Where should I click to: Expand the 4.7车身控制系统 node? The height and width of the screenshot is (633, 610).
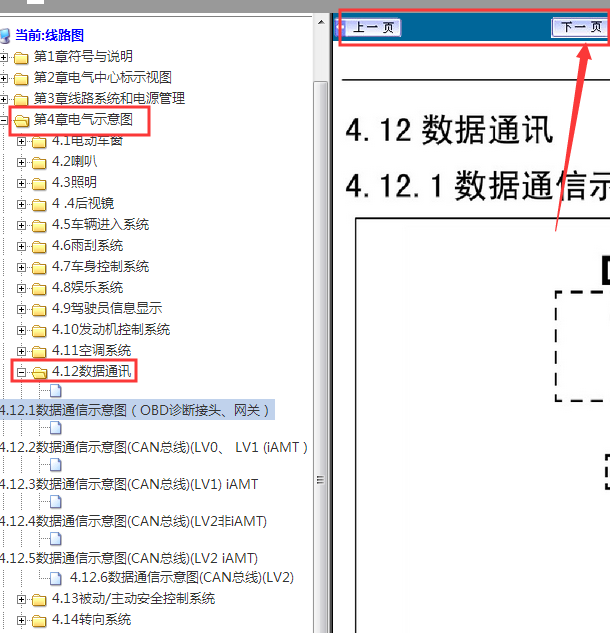coord(21,267)
